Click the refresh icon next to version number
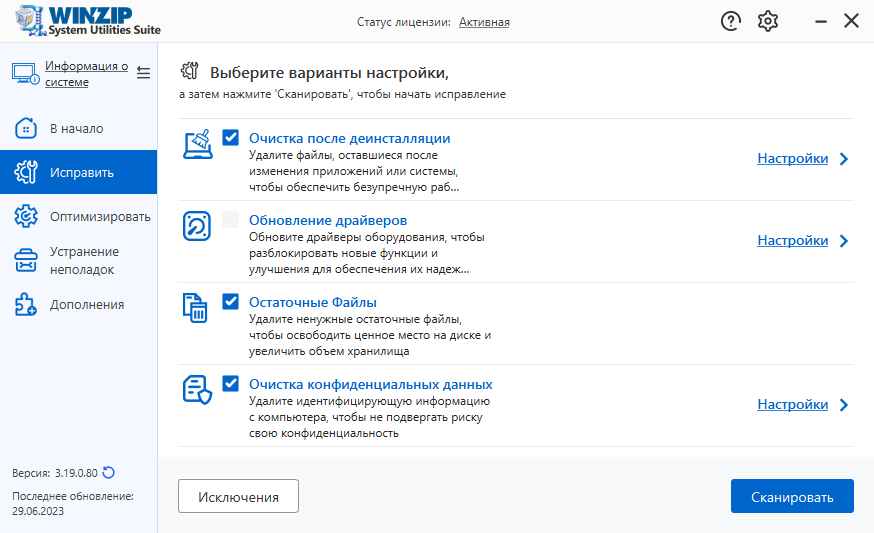The width and height of the screenshot is (874, 533). pyautogui.click(x=109, y=473)
